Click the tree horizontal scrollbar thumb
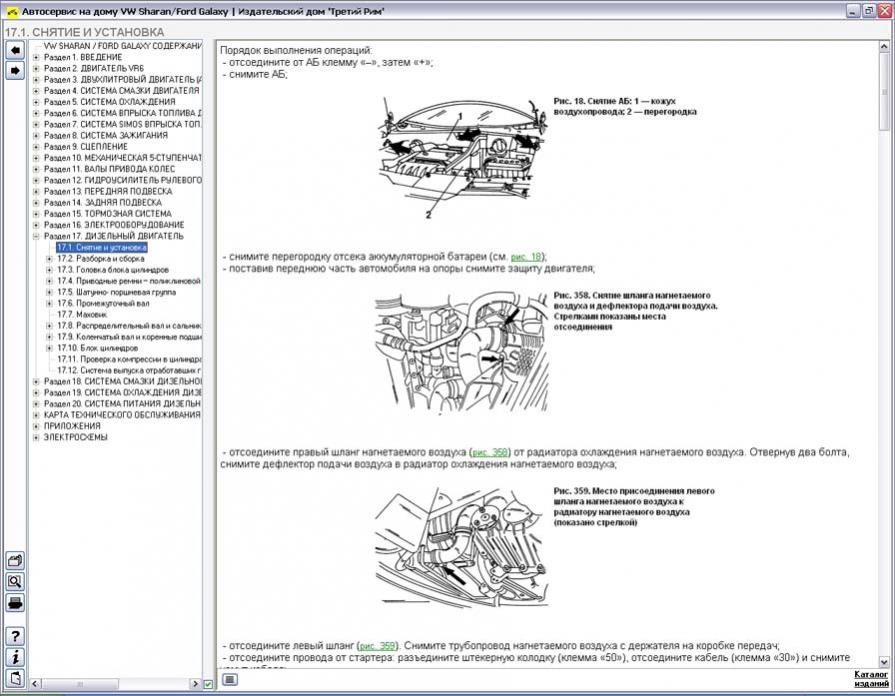Image resolution: width=895 pixels, height=696 pixels. tap(78, 683)
